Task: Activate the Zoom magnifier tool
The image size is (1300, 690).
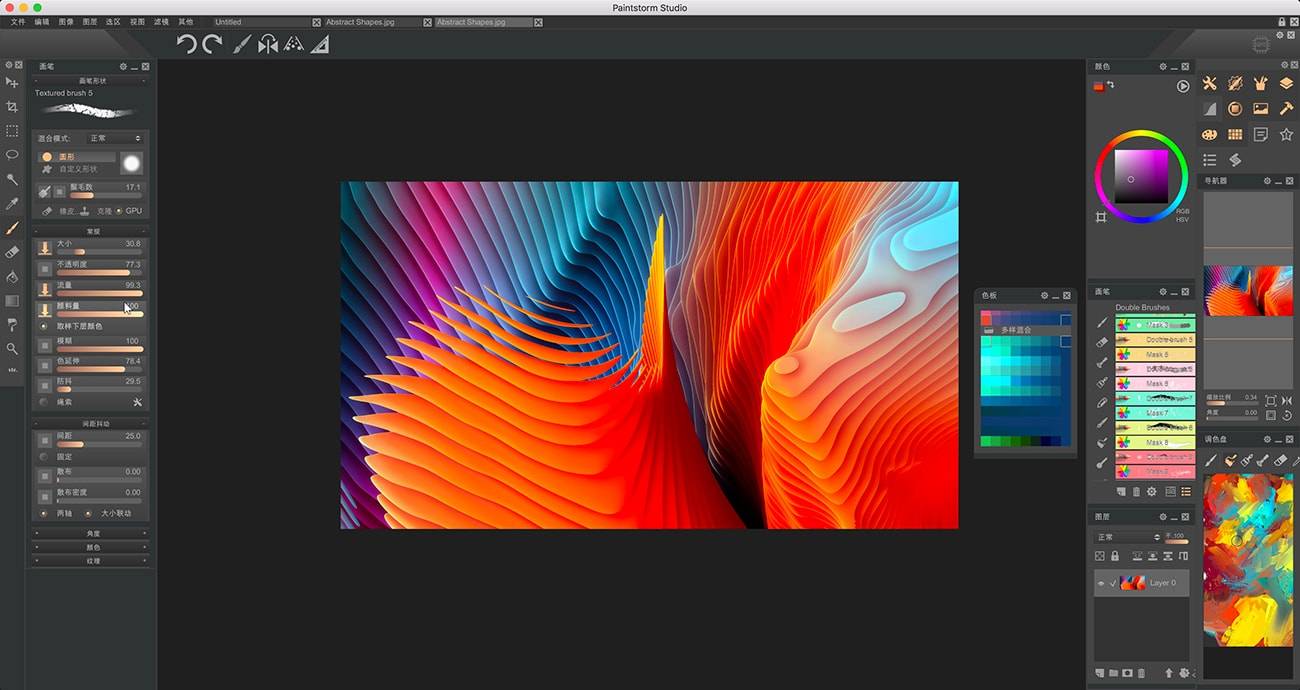Action: click(12, 349)
